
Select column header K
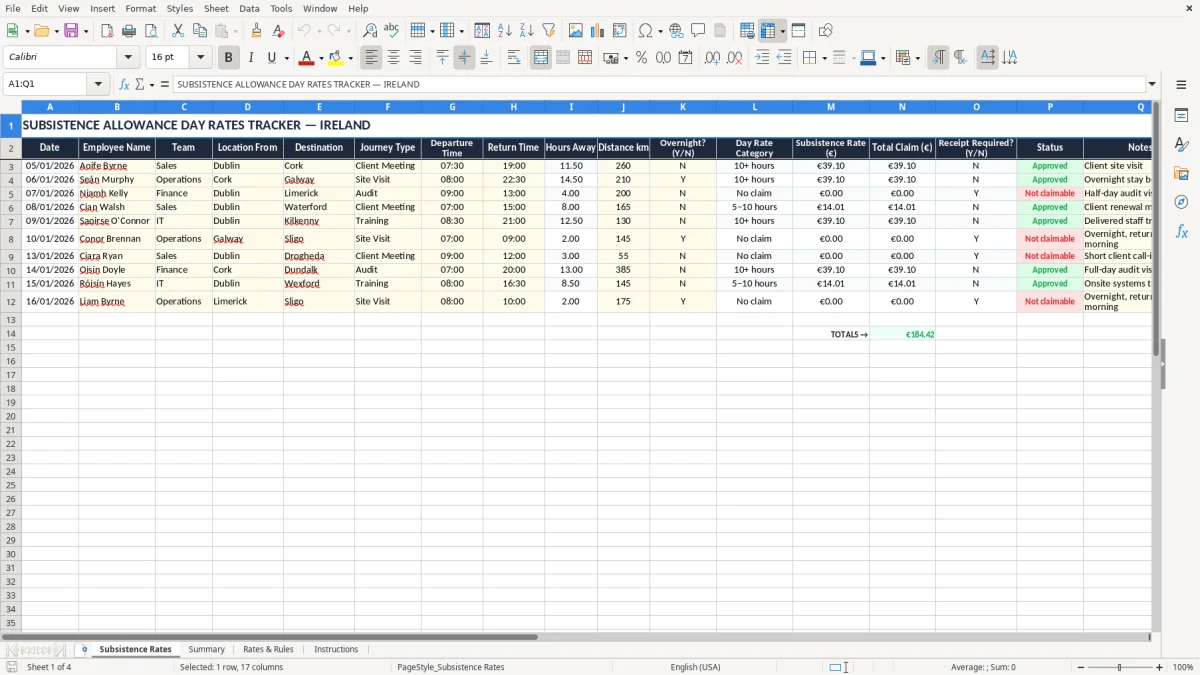(683, 106)
